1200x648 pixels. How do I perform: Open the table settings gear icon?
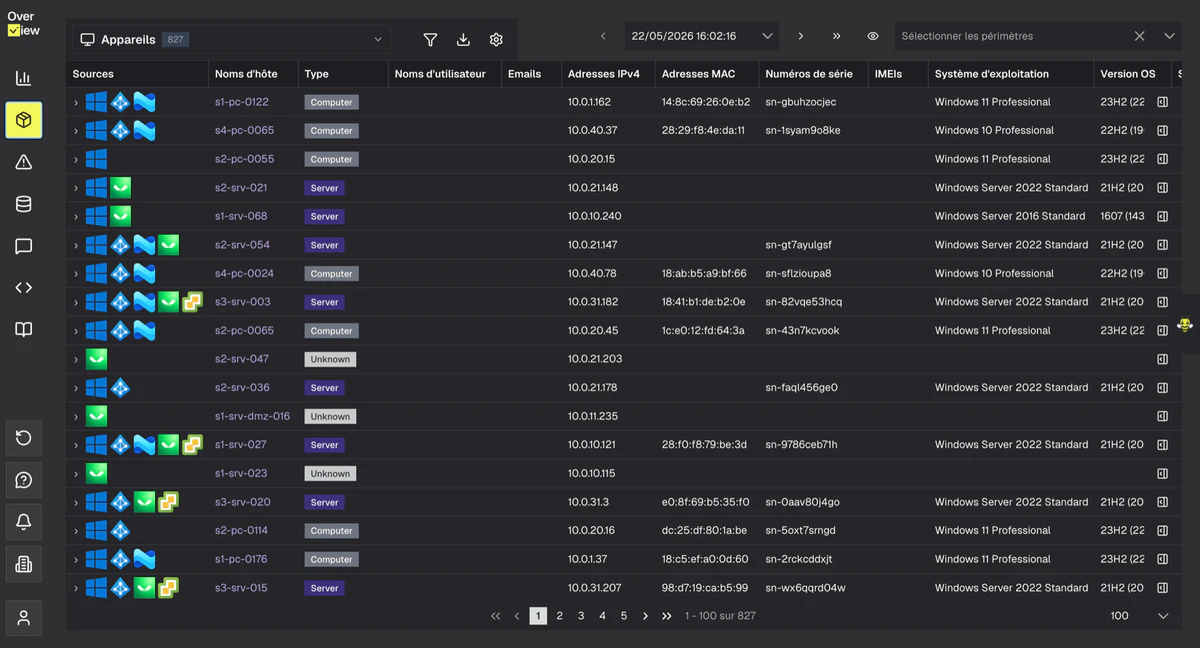tap(496, 40)
